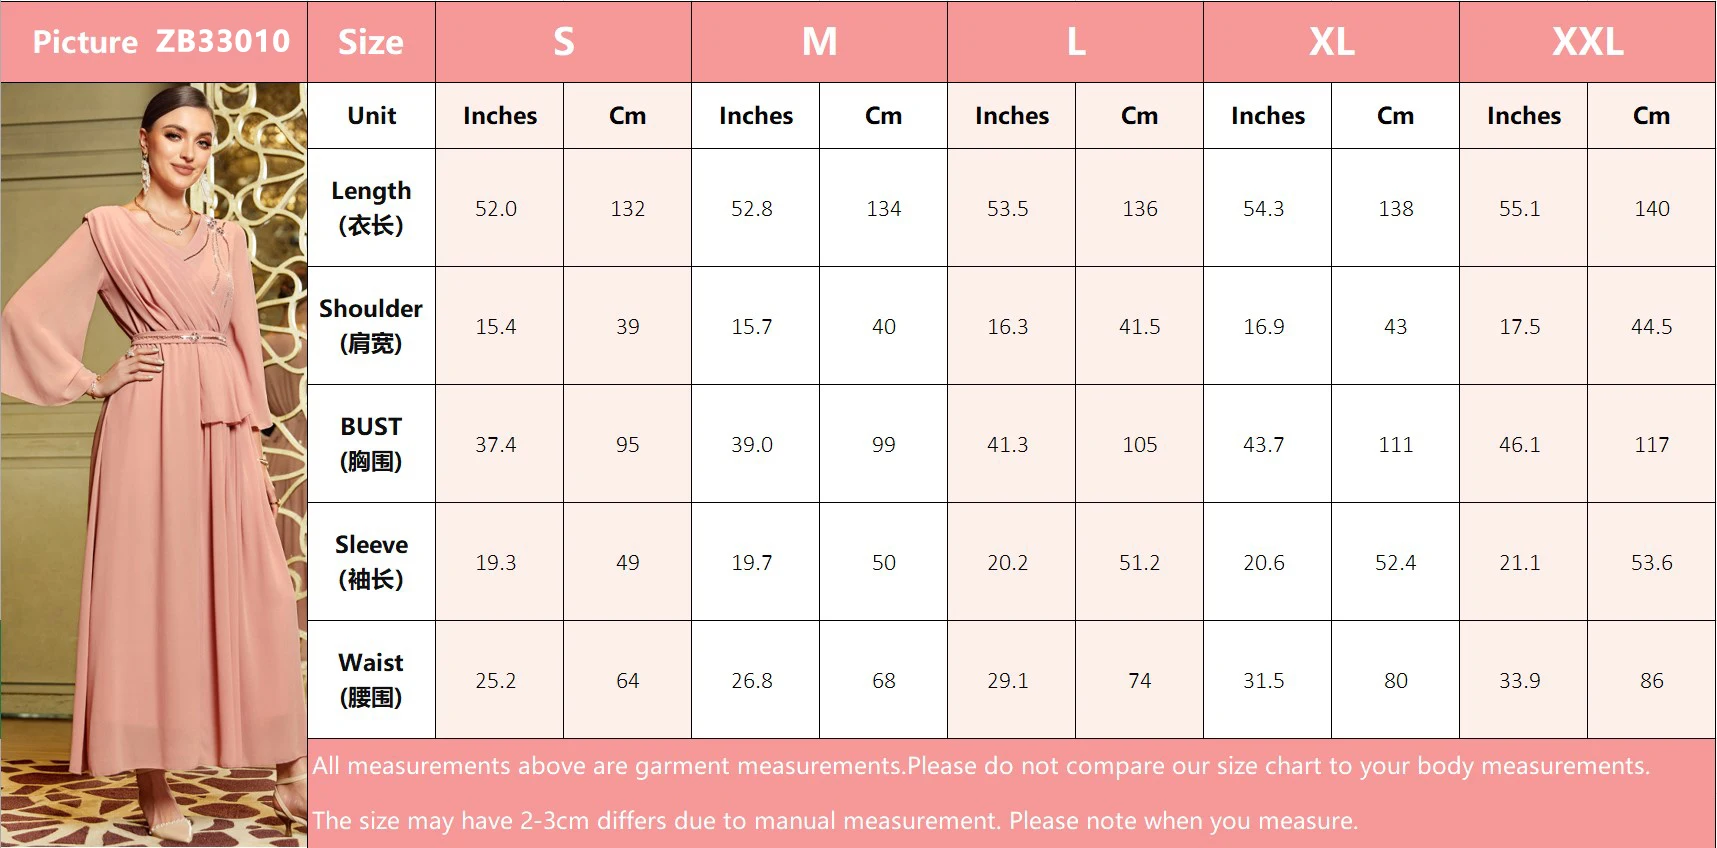Click the BUST row label
This screenshot has height=848, width=1717.
pyautogui.click(x=371, y=443)
